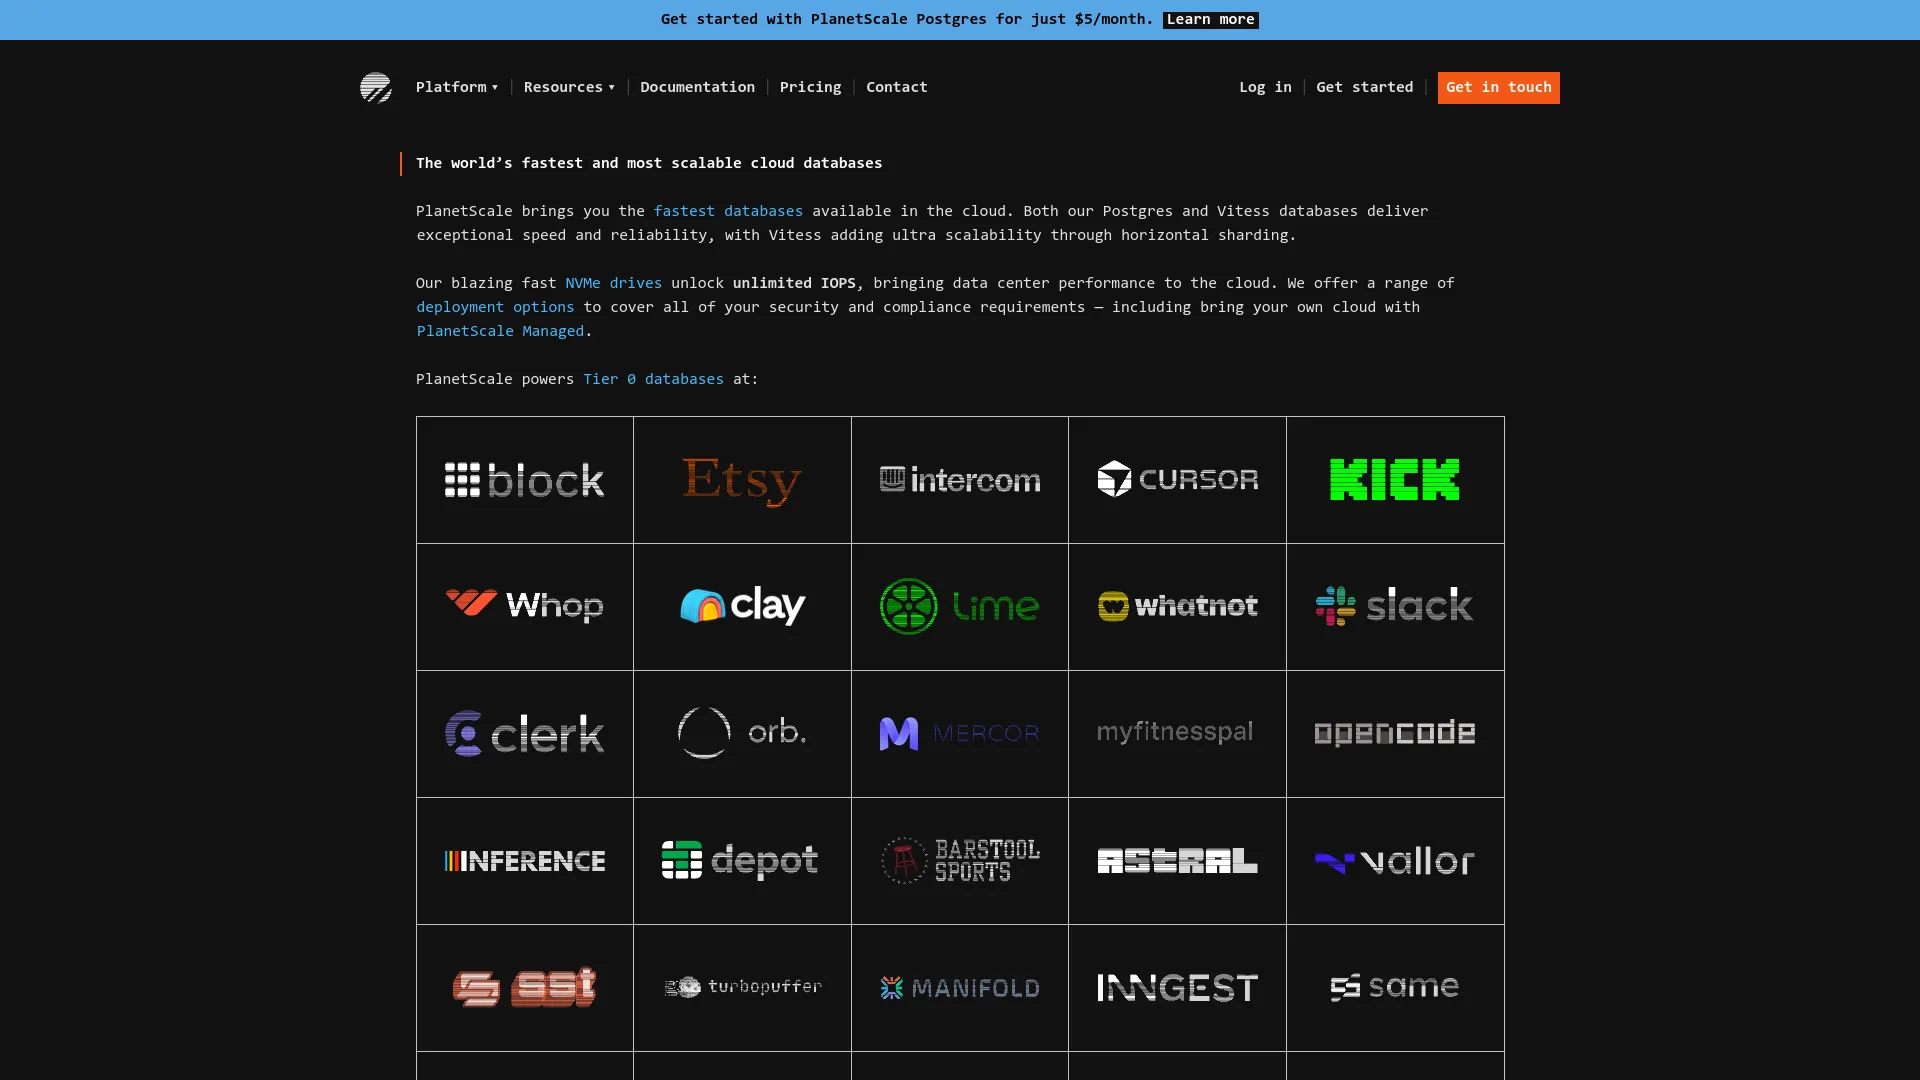Open the Tier 0 databases link
This screenshot has width=1920, height=1080.
tap(653, 379)
